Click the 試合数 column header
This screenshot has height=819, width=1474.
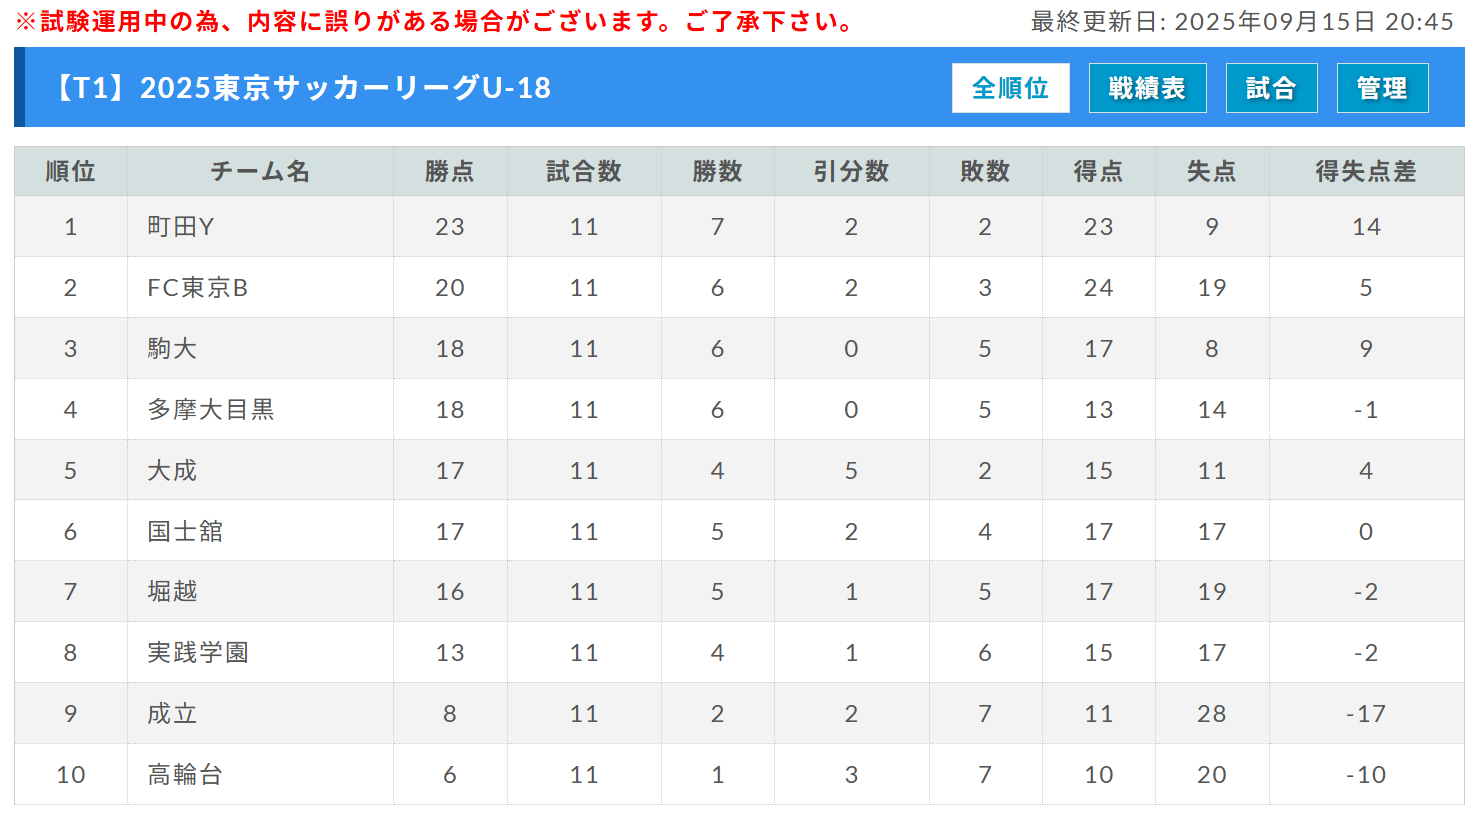(584, 172)
